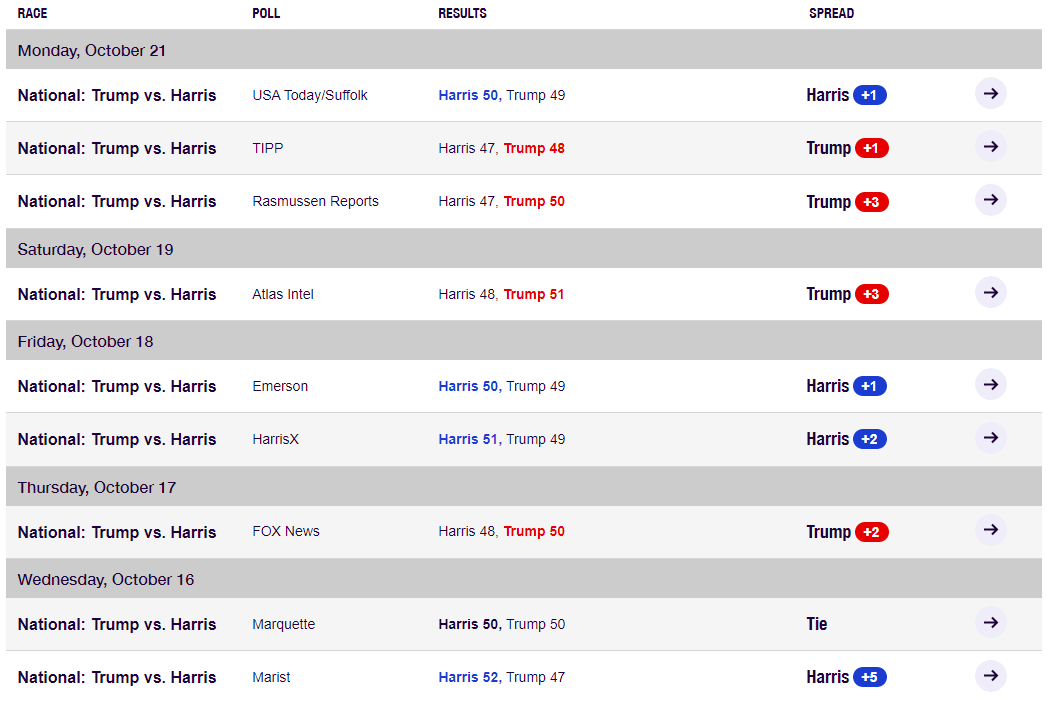
Task: Click the POLL column header
Action: [x=266, y=14]
